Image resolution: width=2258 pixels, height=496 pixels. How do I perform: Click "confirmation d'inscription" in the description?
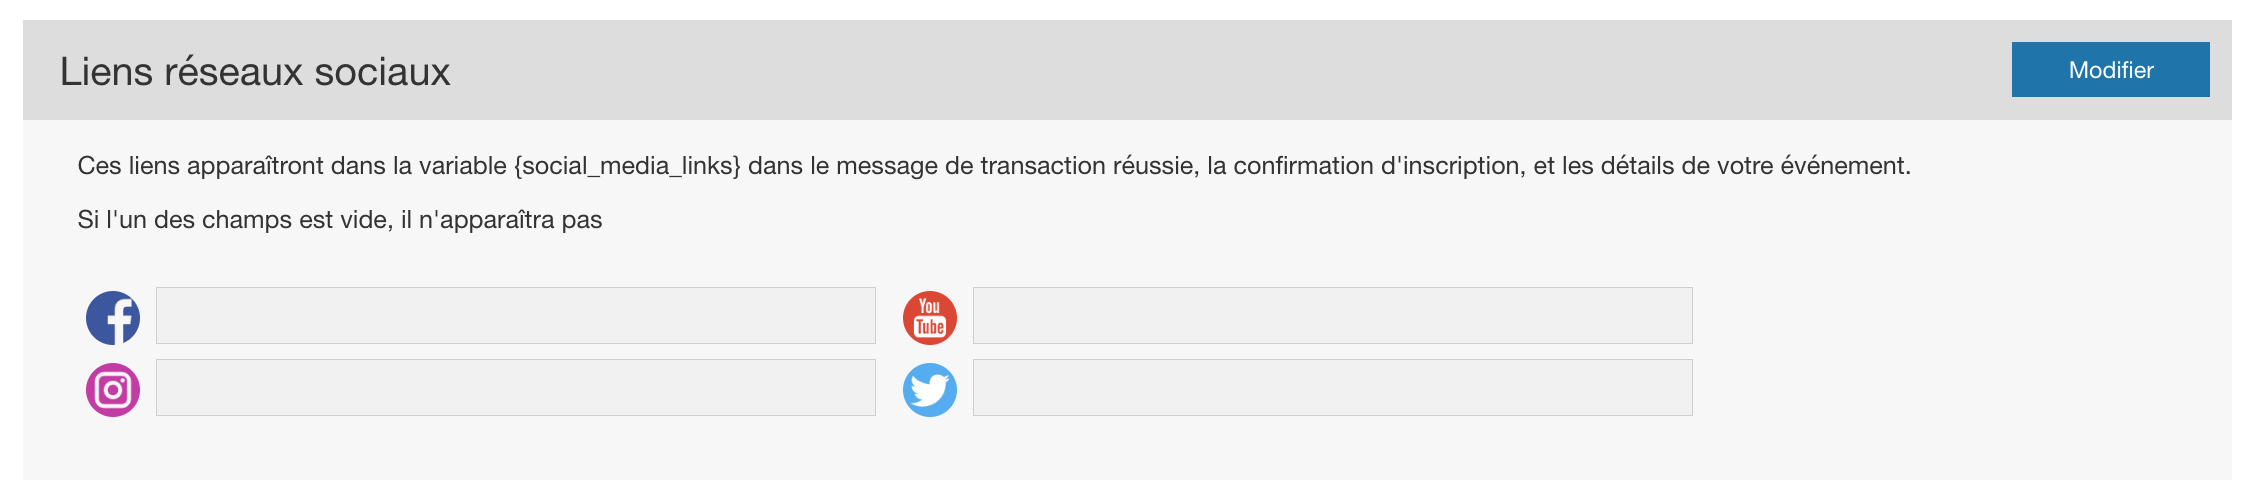1378,166
